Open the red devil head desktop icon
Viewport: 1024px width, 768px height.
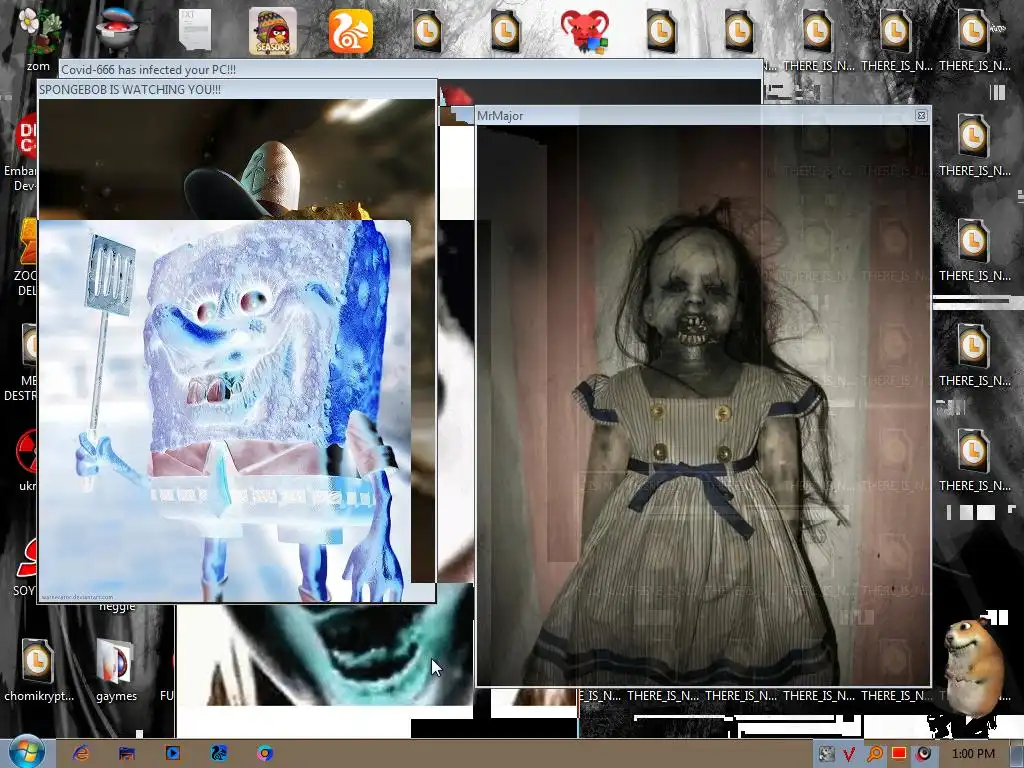(584, 31)
